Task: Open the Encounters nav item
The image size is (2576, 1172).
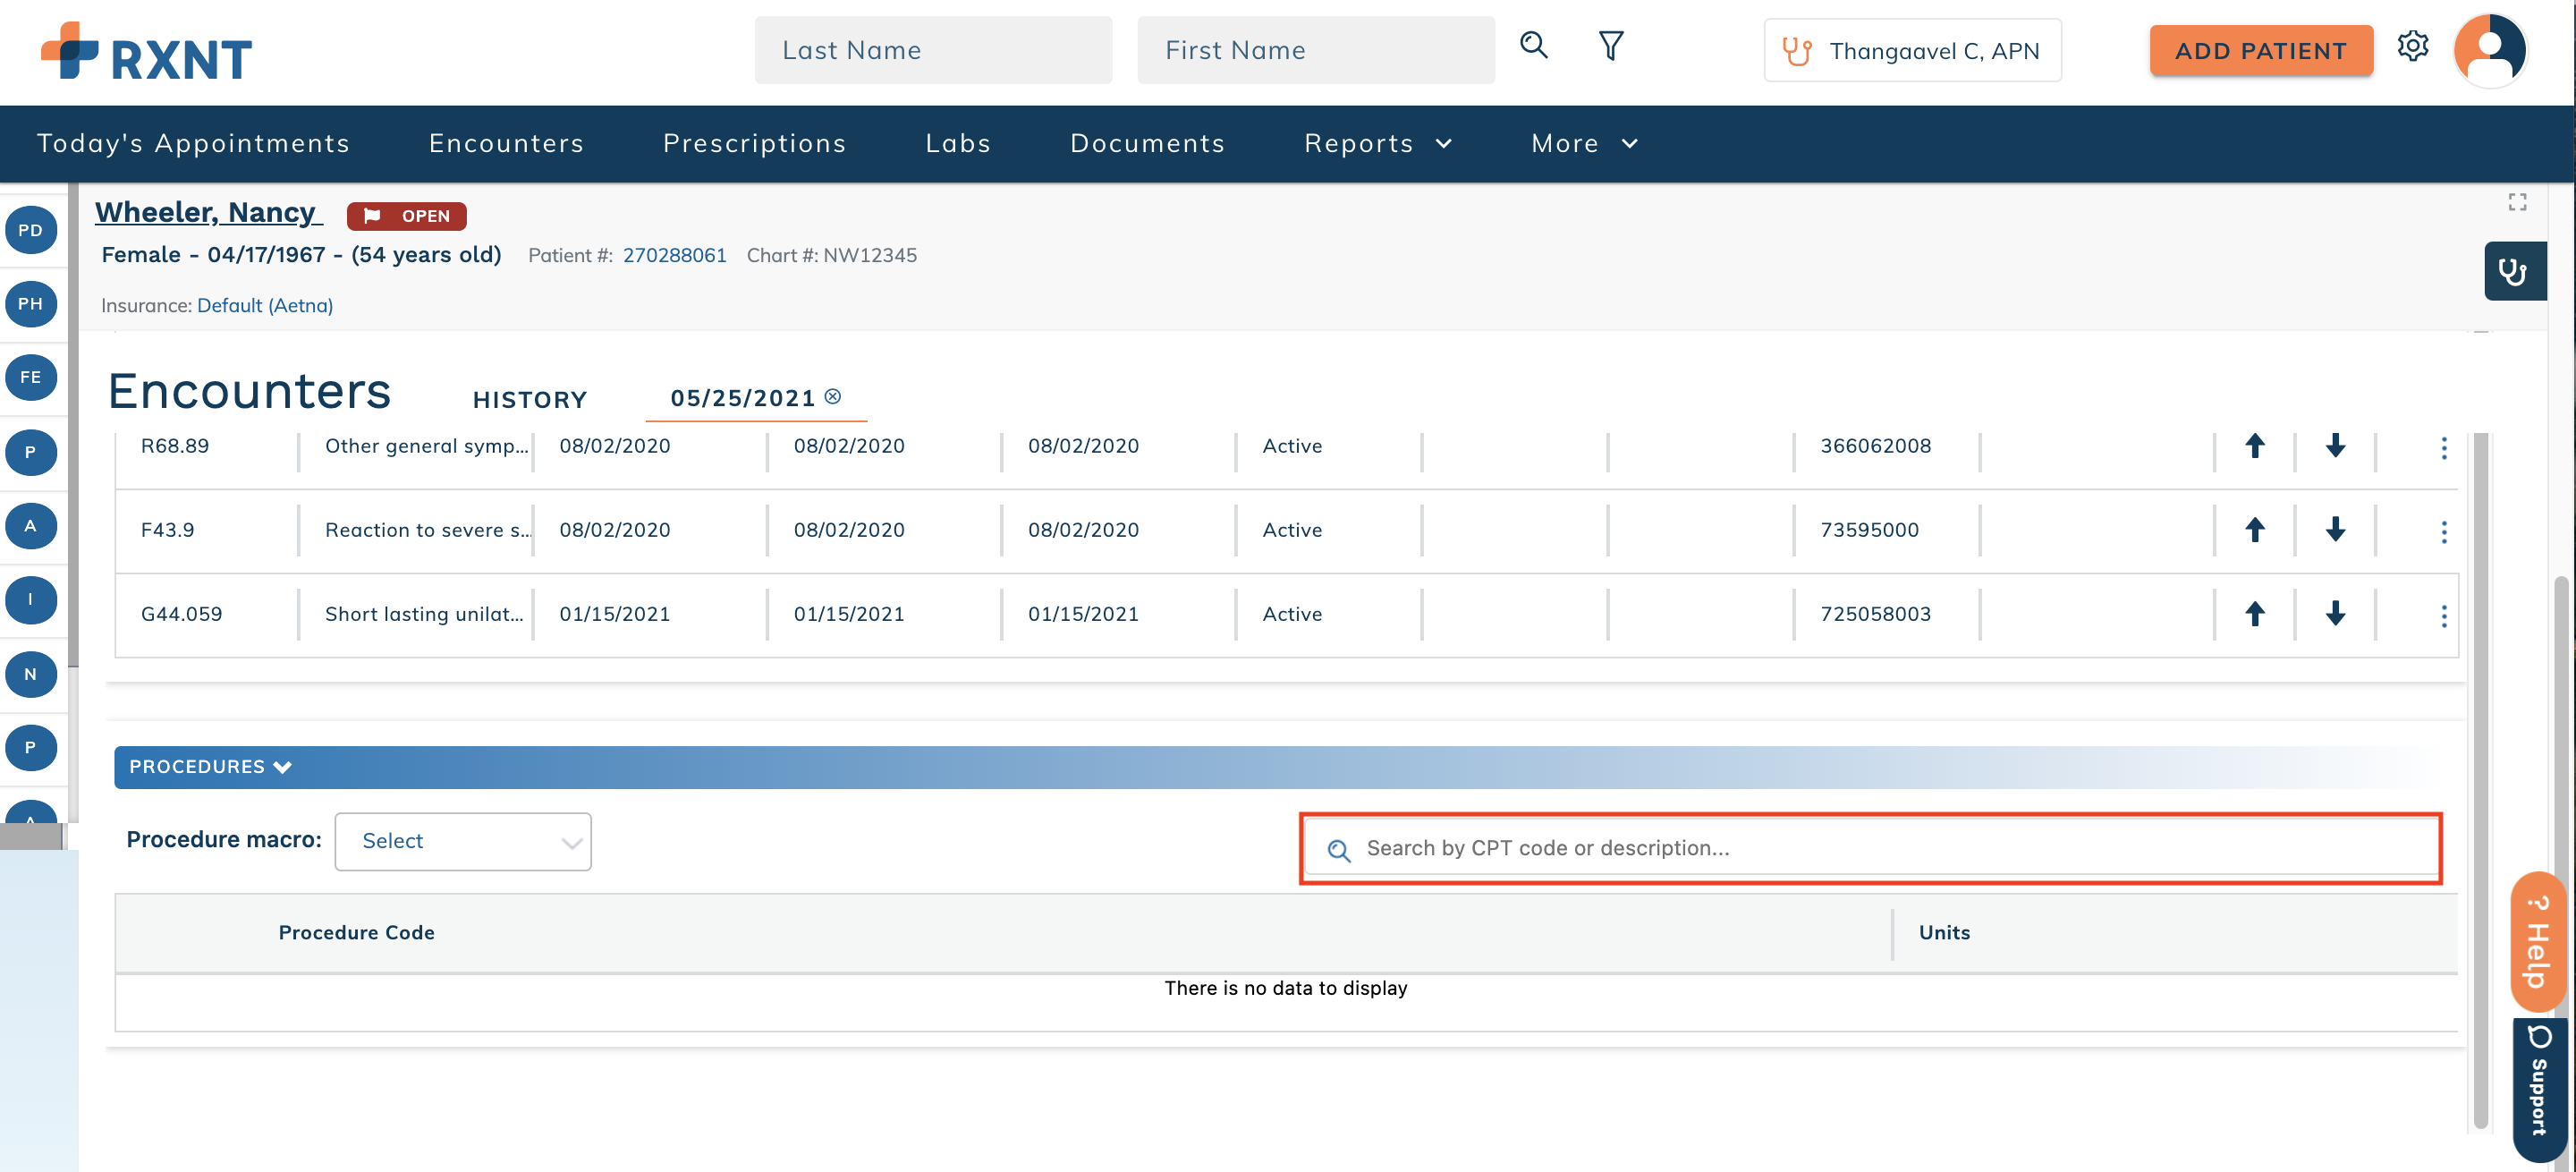Action: (506, 144)
